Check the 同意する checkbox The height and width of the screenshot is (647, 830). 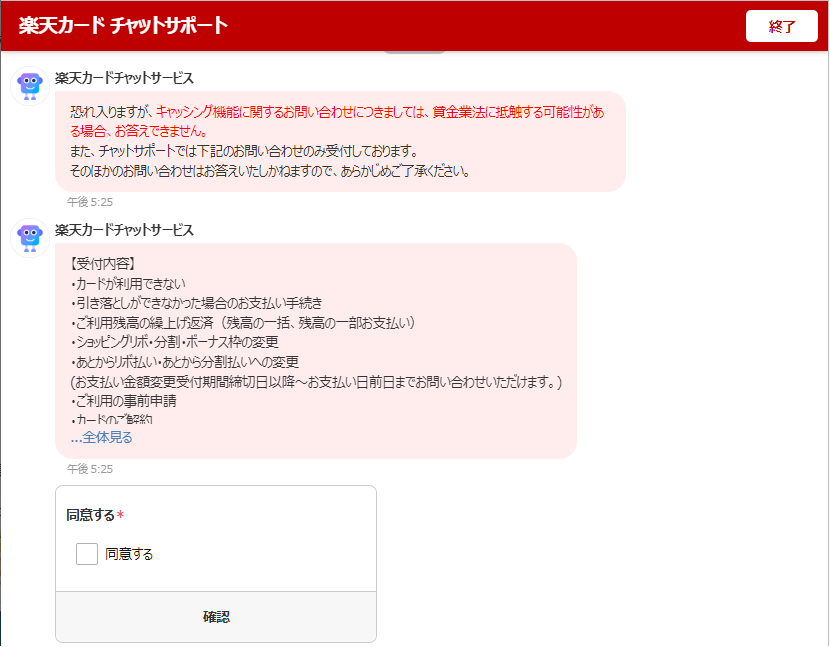click(x=87, y=554)
